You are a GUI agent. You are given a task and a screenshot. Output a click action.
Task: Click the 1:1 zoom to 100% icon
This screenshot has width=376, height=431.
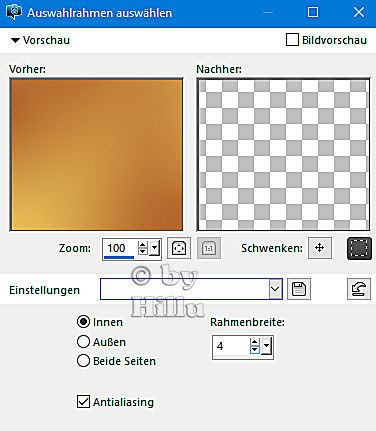pyautogui.click(x=209, y=248)
